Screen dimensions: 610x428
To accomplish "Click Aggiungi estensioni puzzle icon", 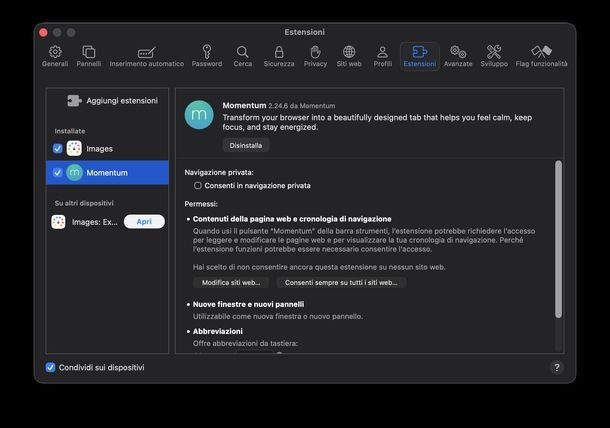I will 74,101.
